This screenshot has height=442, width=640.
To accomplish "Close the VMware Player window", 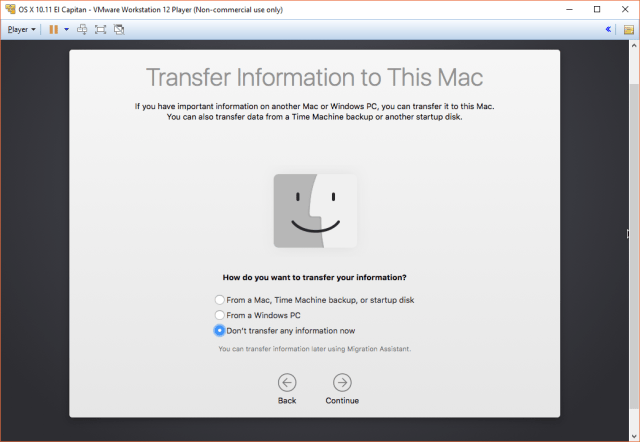I will (625, 9).
